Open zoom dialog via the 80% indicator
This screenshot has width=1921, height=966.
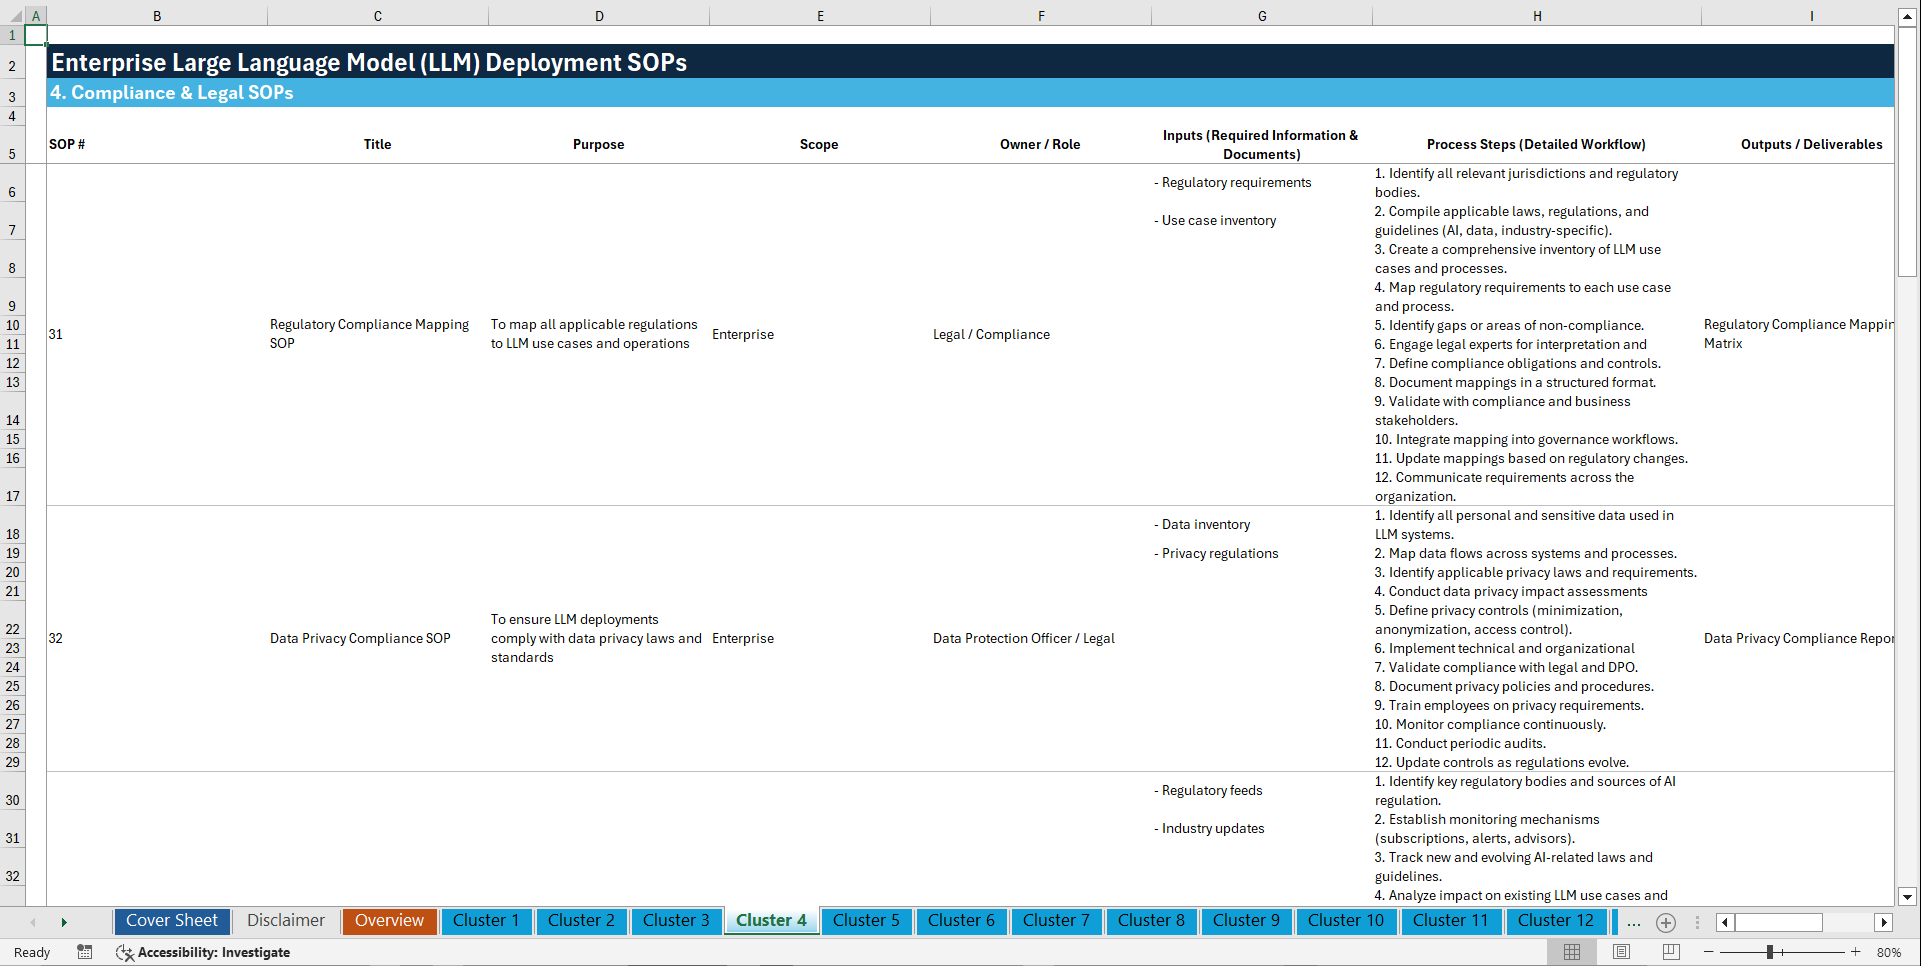point(1890,952)
